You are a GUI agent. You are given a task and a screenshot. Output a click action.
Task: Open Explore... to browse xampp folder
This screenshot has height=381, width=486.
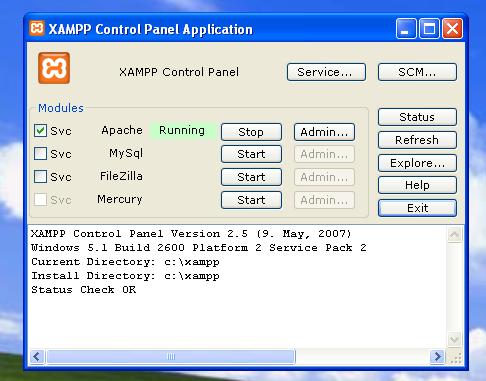click(417, 163)
